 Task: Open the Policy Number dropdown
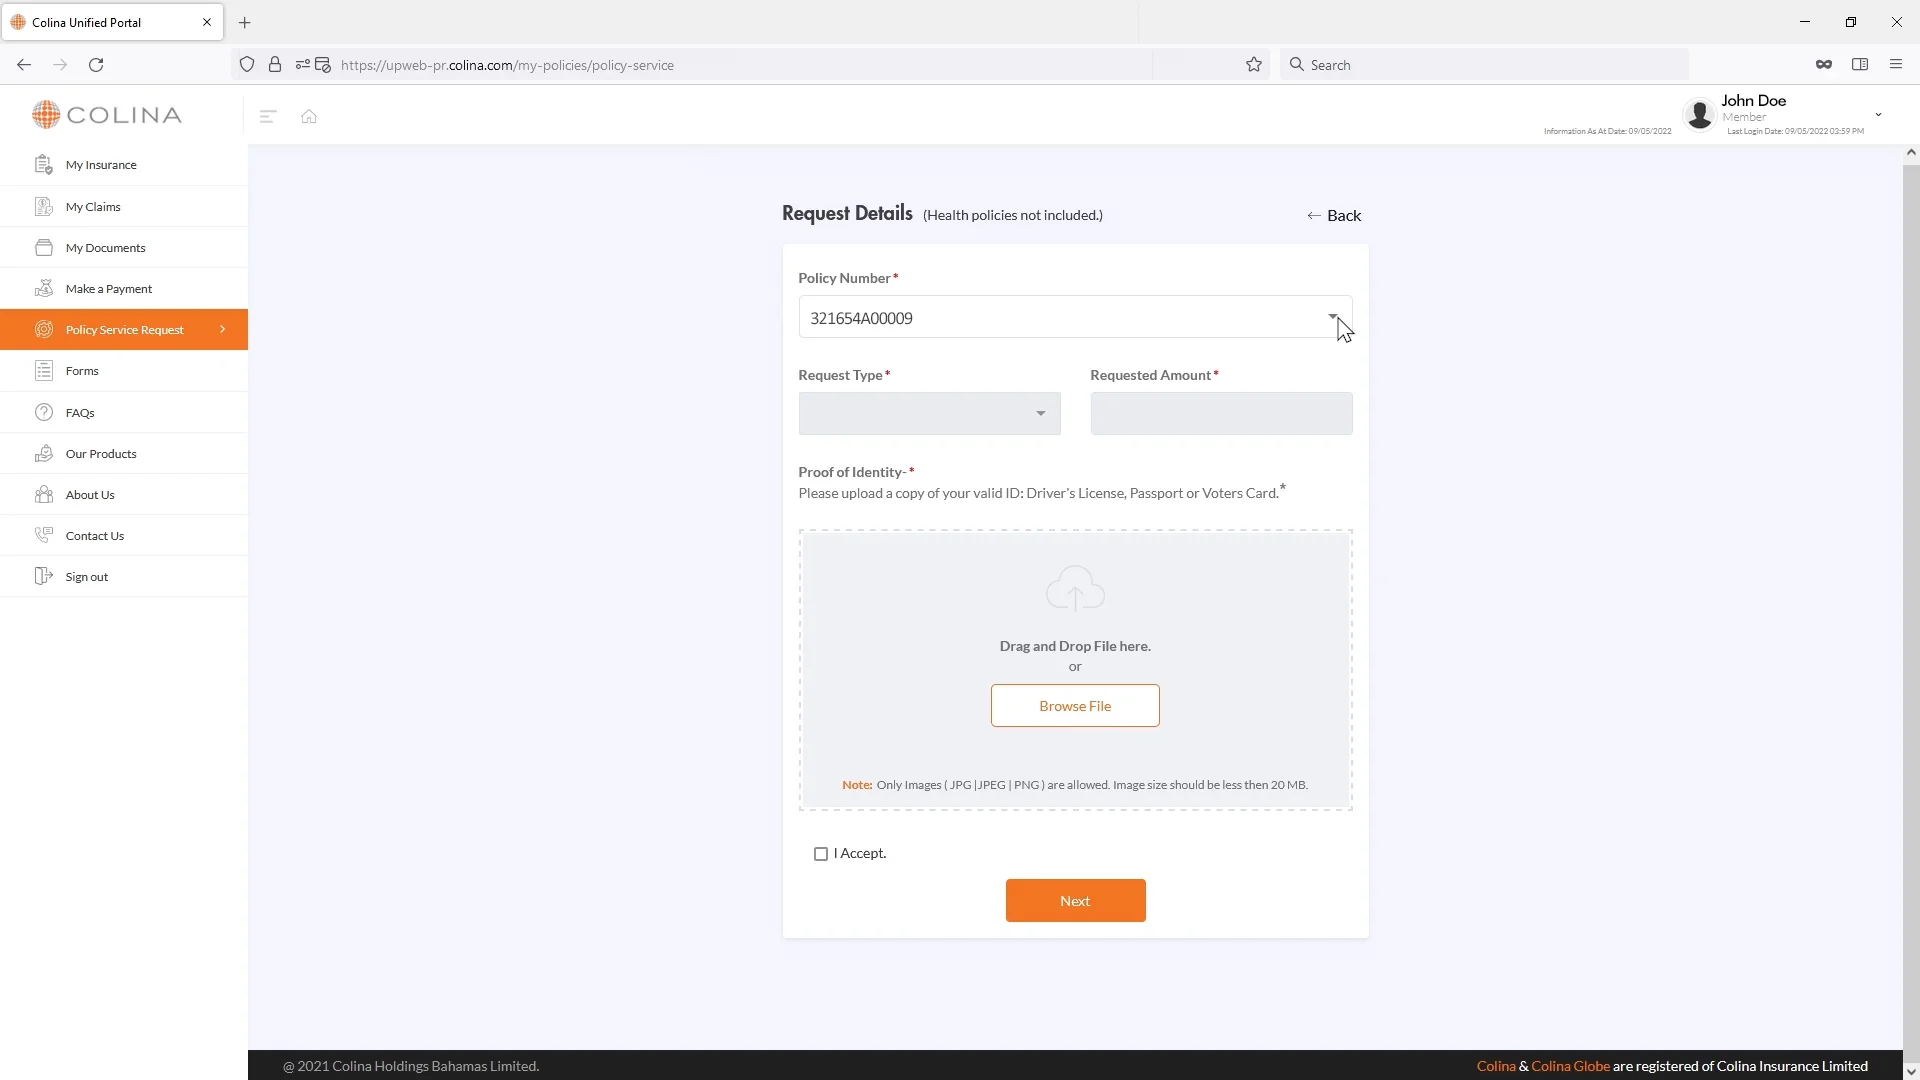(1074, 318)
